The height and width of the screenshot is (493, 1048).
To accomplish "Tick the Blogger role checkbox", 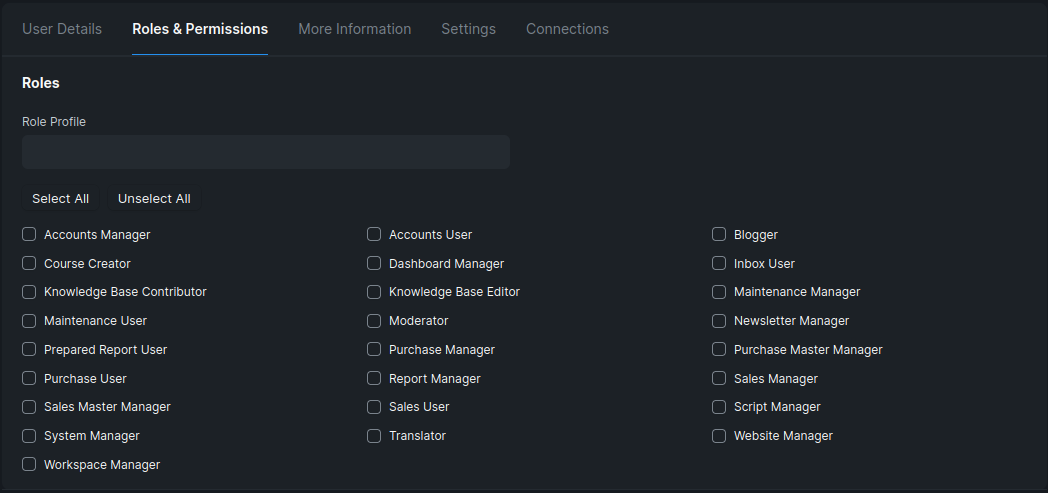I will (x=719, y=235).
